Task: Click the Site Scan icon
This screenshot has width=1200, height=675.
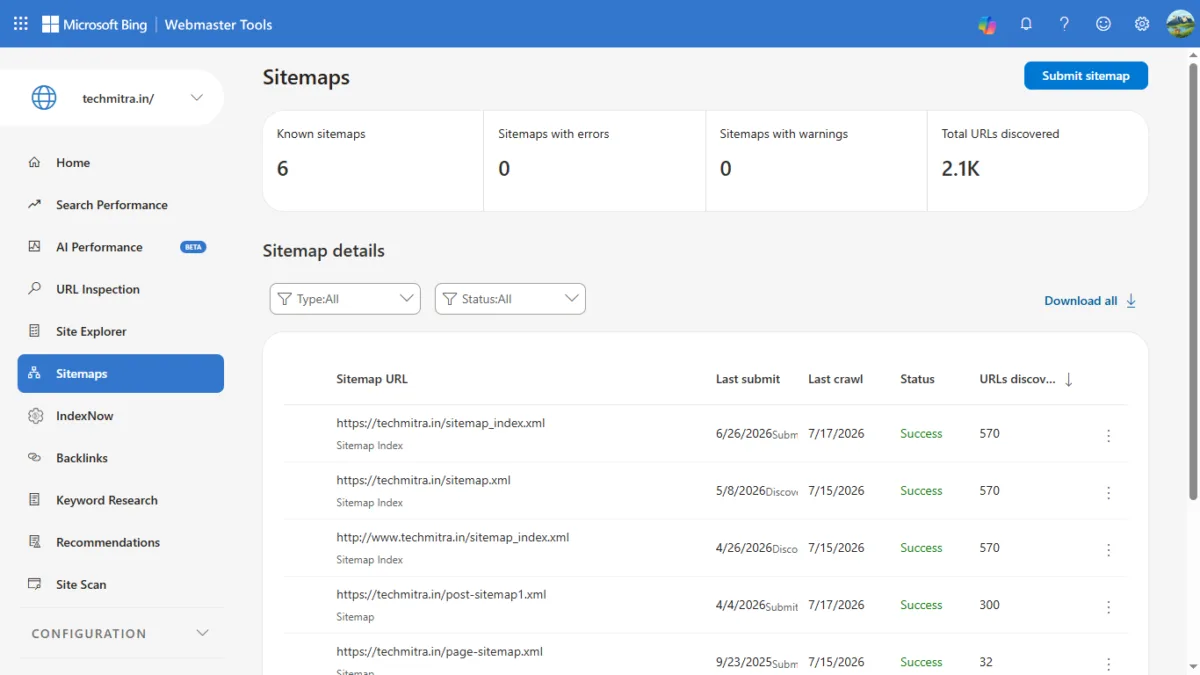Action: point(35,584)
